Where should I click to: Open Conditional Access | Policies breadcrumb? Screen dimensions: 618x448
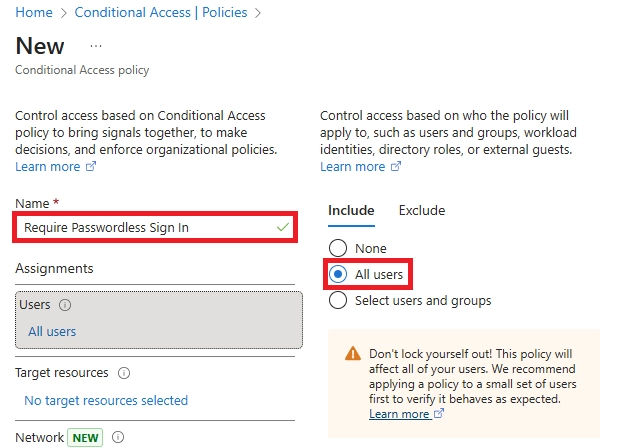160,13
